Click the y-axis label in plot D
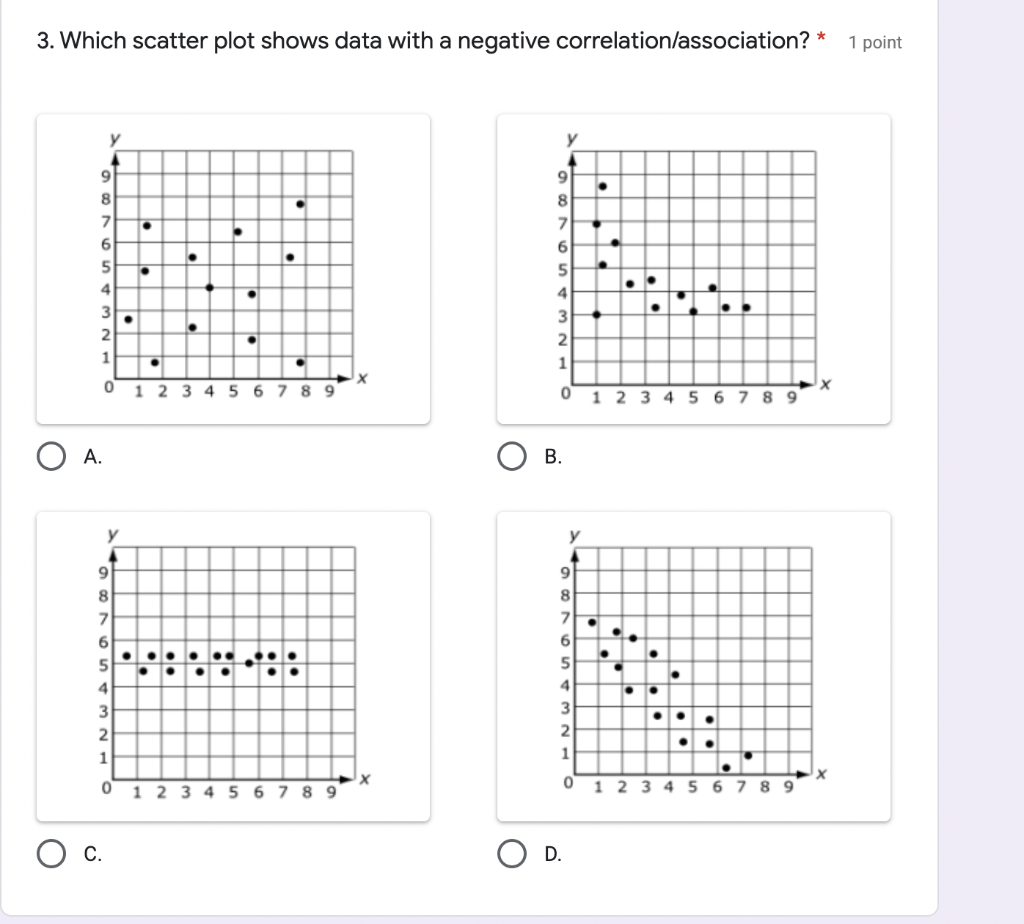 tap(573, 536)
